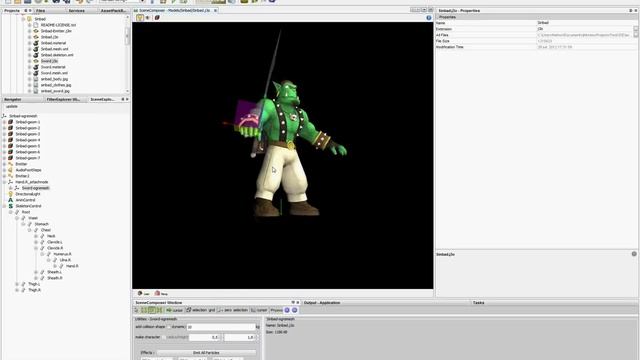Click the Sinbad folder icon in Projects tree
Image resolution: width=640 pixels, height=360 pixels.
coord(29,19)
